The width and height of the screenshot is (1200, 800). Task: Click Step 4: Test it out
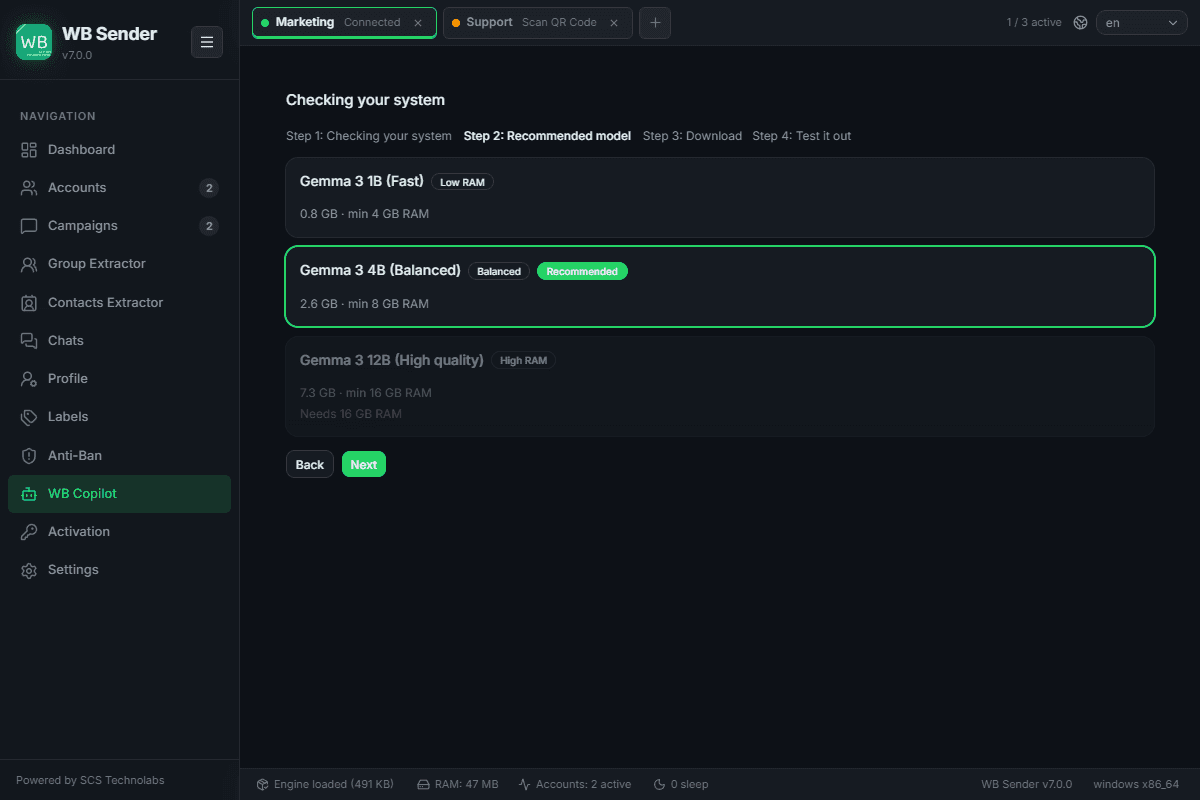tap(802, 136)
